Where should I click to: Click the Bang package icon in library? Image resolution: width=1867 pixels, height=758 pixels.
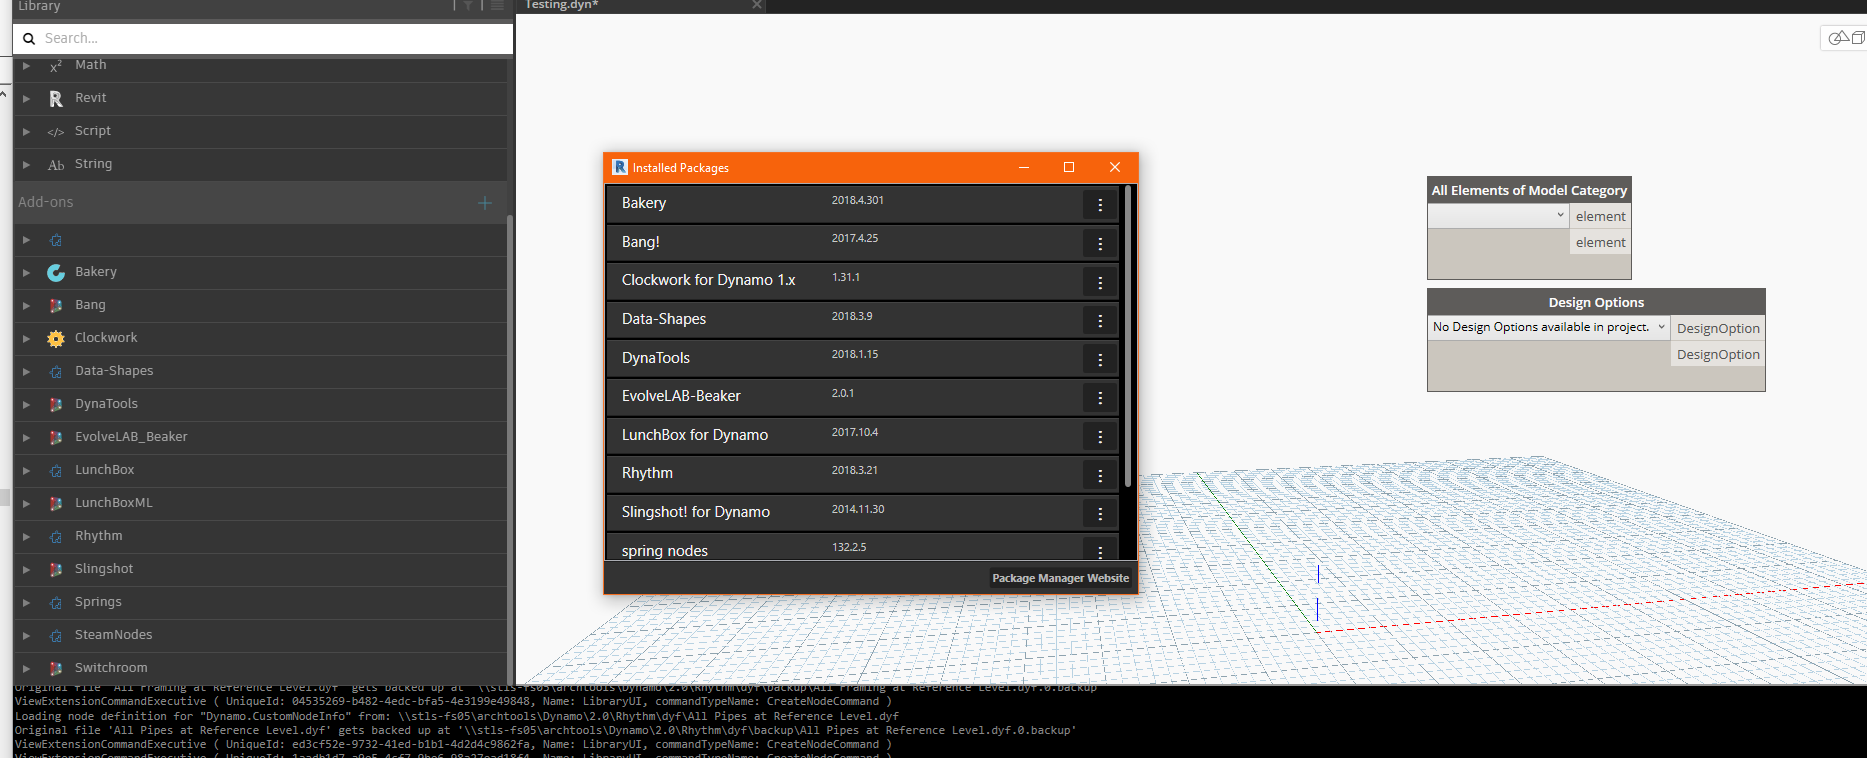[56, 305]
